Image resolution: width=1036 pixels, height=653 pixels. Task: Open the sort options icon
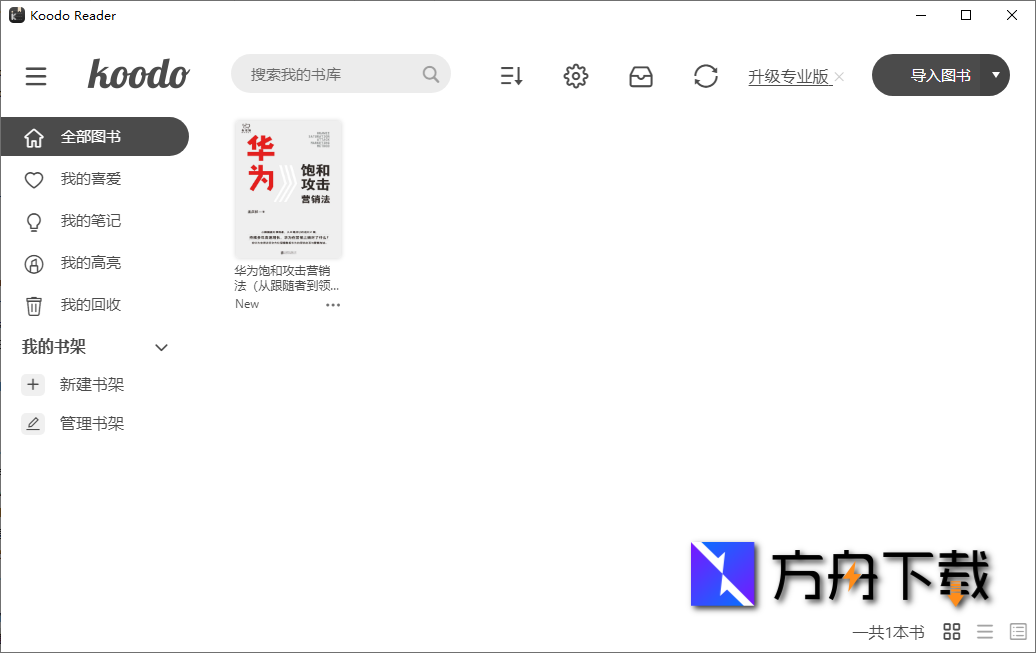click(x=511, y=75)
